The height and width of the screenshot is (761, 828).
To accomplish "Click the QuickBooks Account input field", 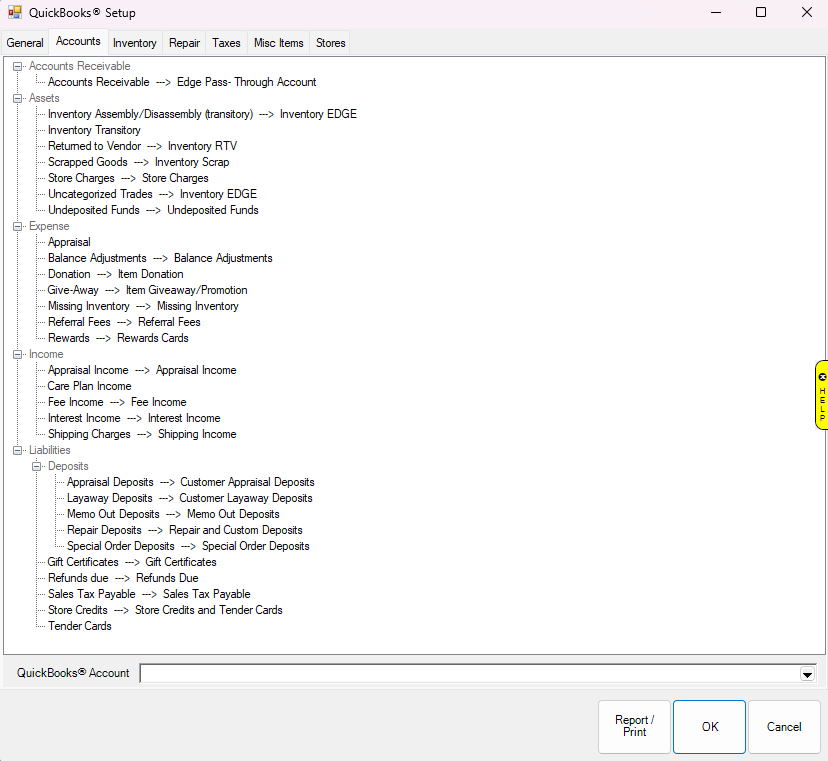I will [x=468, y=674].
